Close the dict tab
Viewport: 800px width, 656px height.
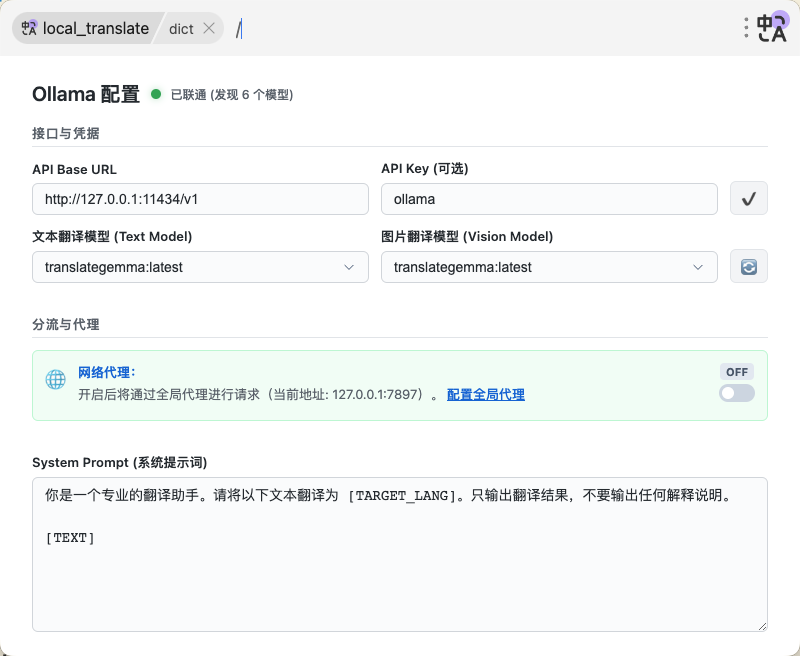[x=209, y=28]
